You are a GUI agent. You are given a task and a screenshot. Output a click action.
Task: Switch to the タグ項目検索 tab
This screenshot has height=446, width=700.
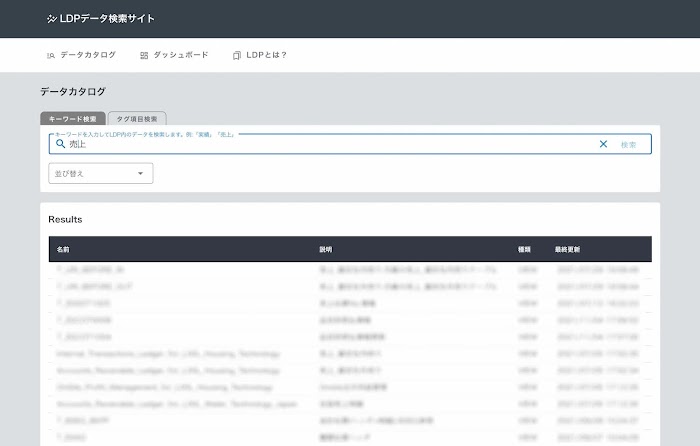pyautogui.click(x=137, y=118)
